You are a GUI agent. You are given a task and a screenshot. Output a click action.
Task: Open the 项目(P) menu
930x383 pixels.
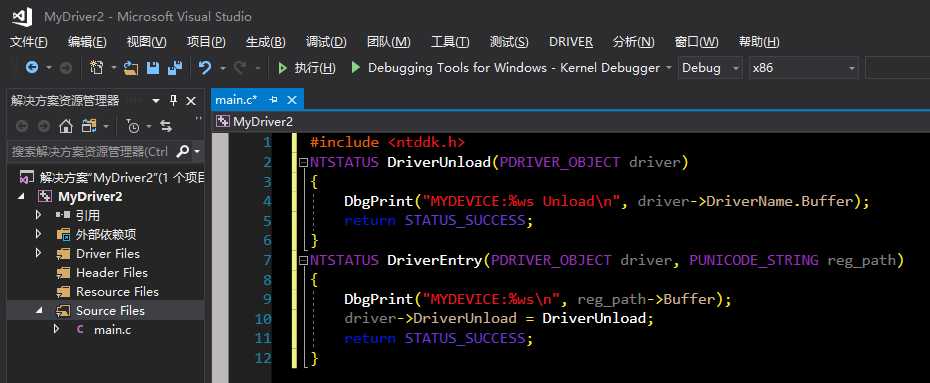tap(206, 42)
